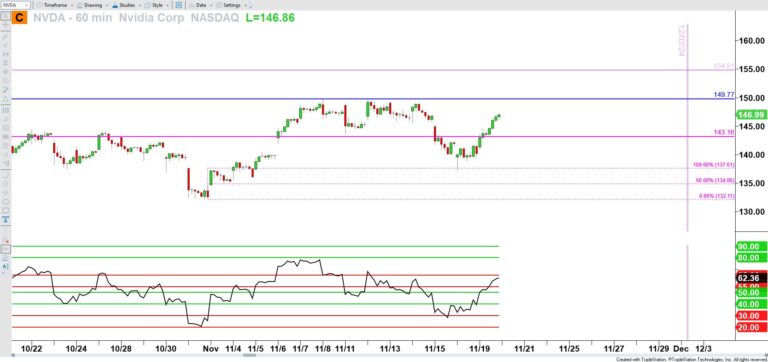The image size is (768, 362).
Task: Select the Rectangle drawing tool
Action: (x=5, y=210)
